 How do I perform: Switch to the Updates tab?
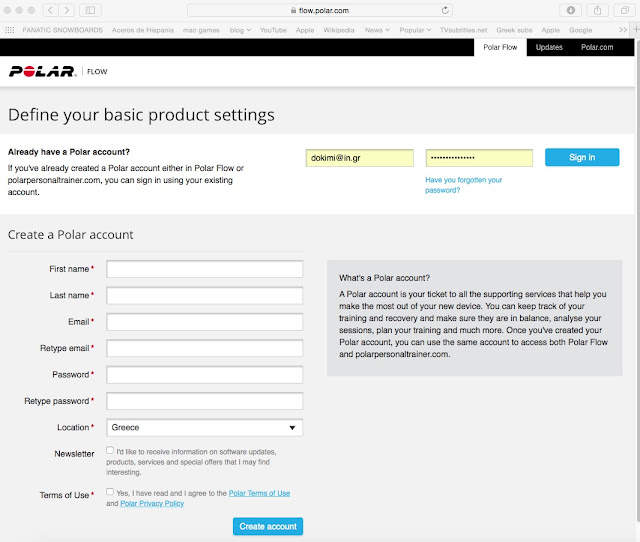point(549,47)
